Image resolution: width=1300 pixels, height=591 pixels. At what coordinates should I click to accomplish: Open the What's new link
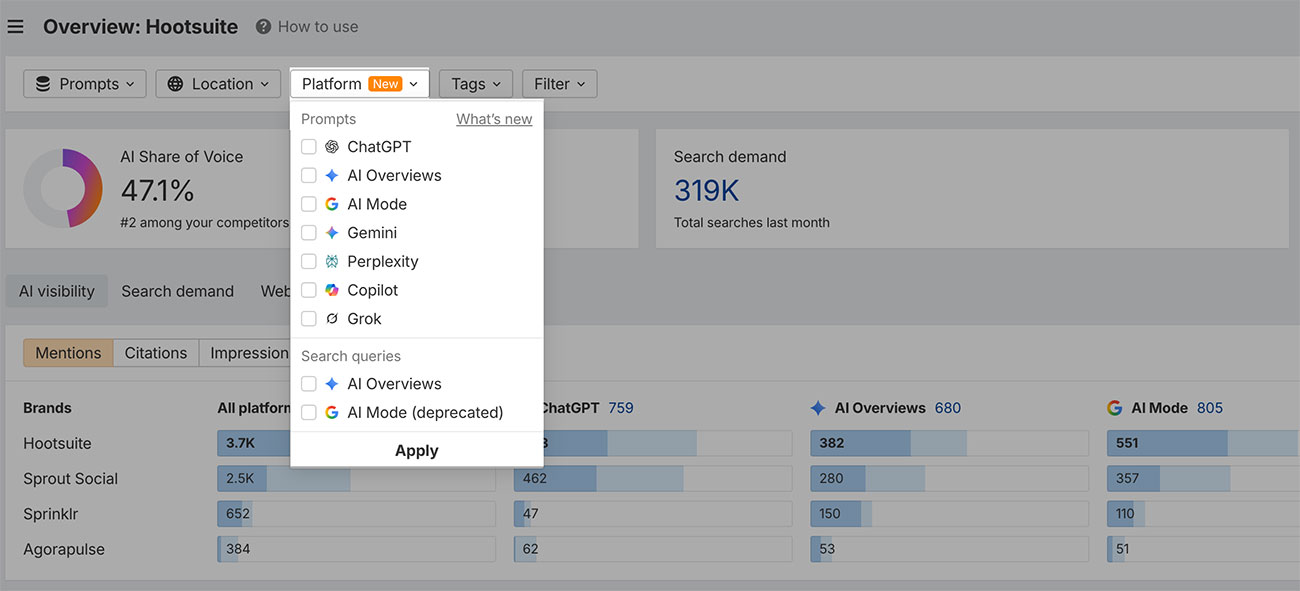click(494, 119)
